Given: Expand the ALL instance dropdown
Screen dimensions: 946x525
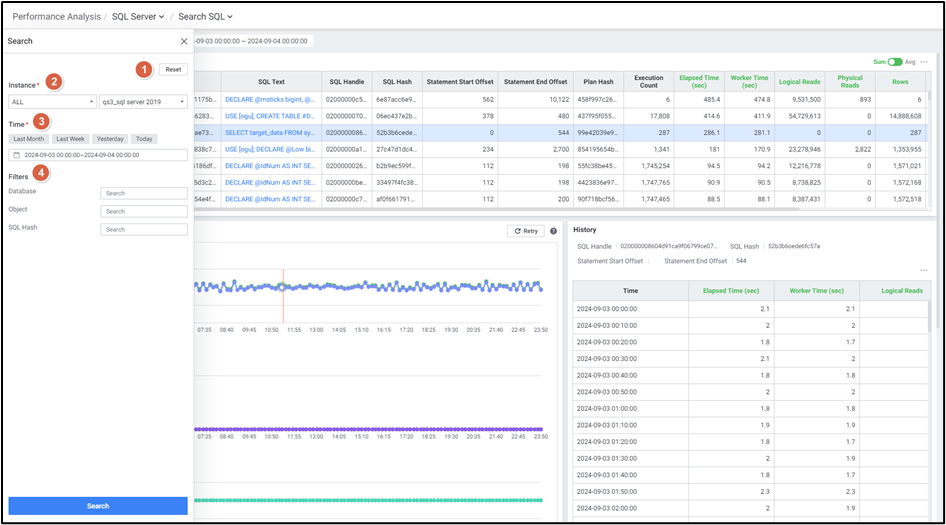Looking at the screenshot, I should pos(52,101).
